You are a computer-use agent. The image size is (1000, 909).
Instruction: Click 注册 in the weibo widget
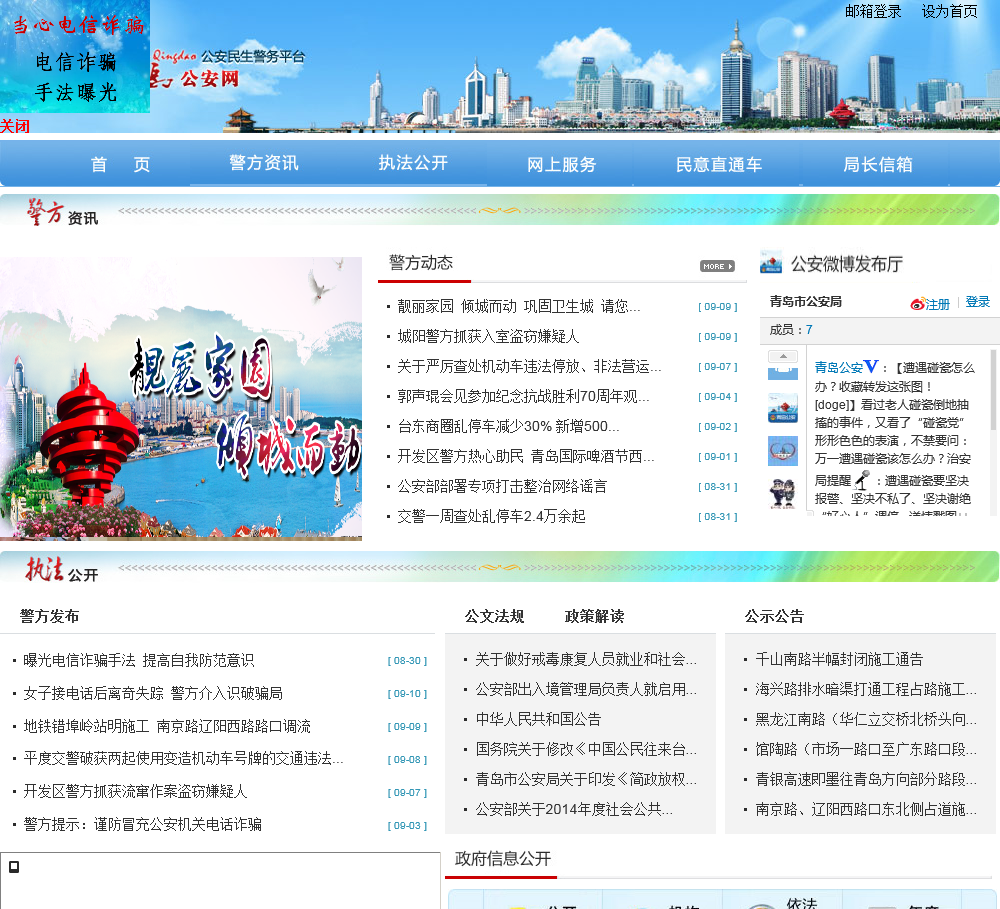(938, 304)
